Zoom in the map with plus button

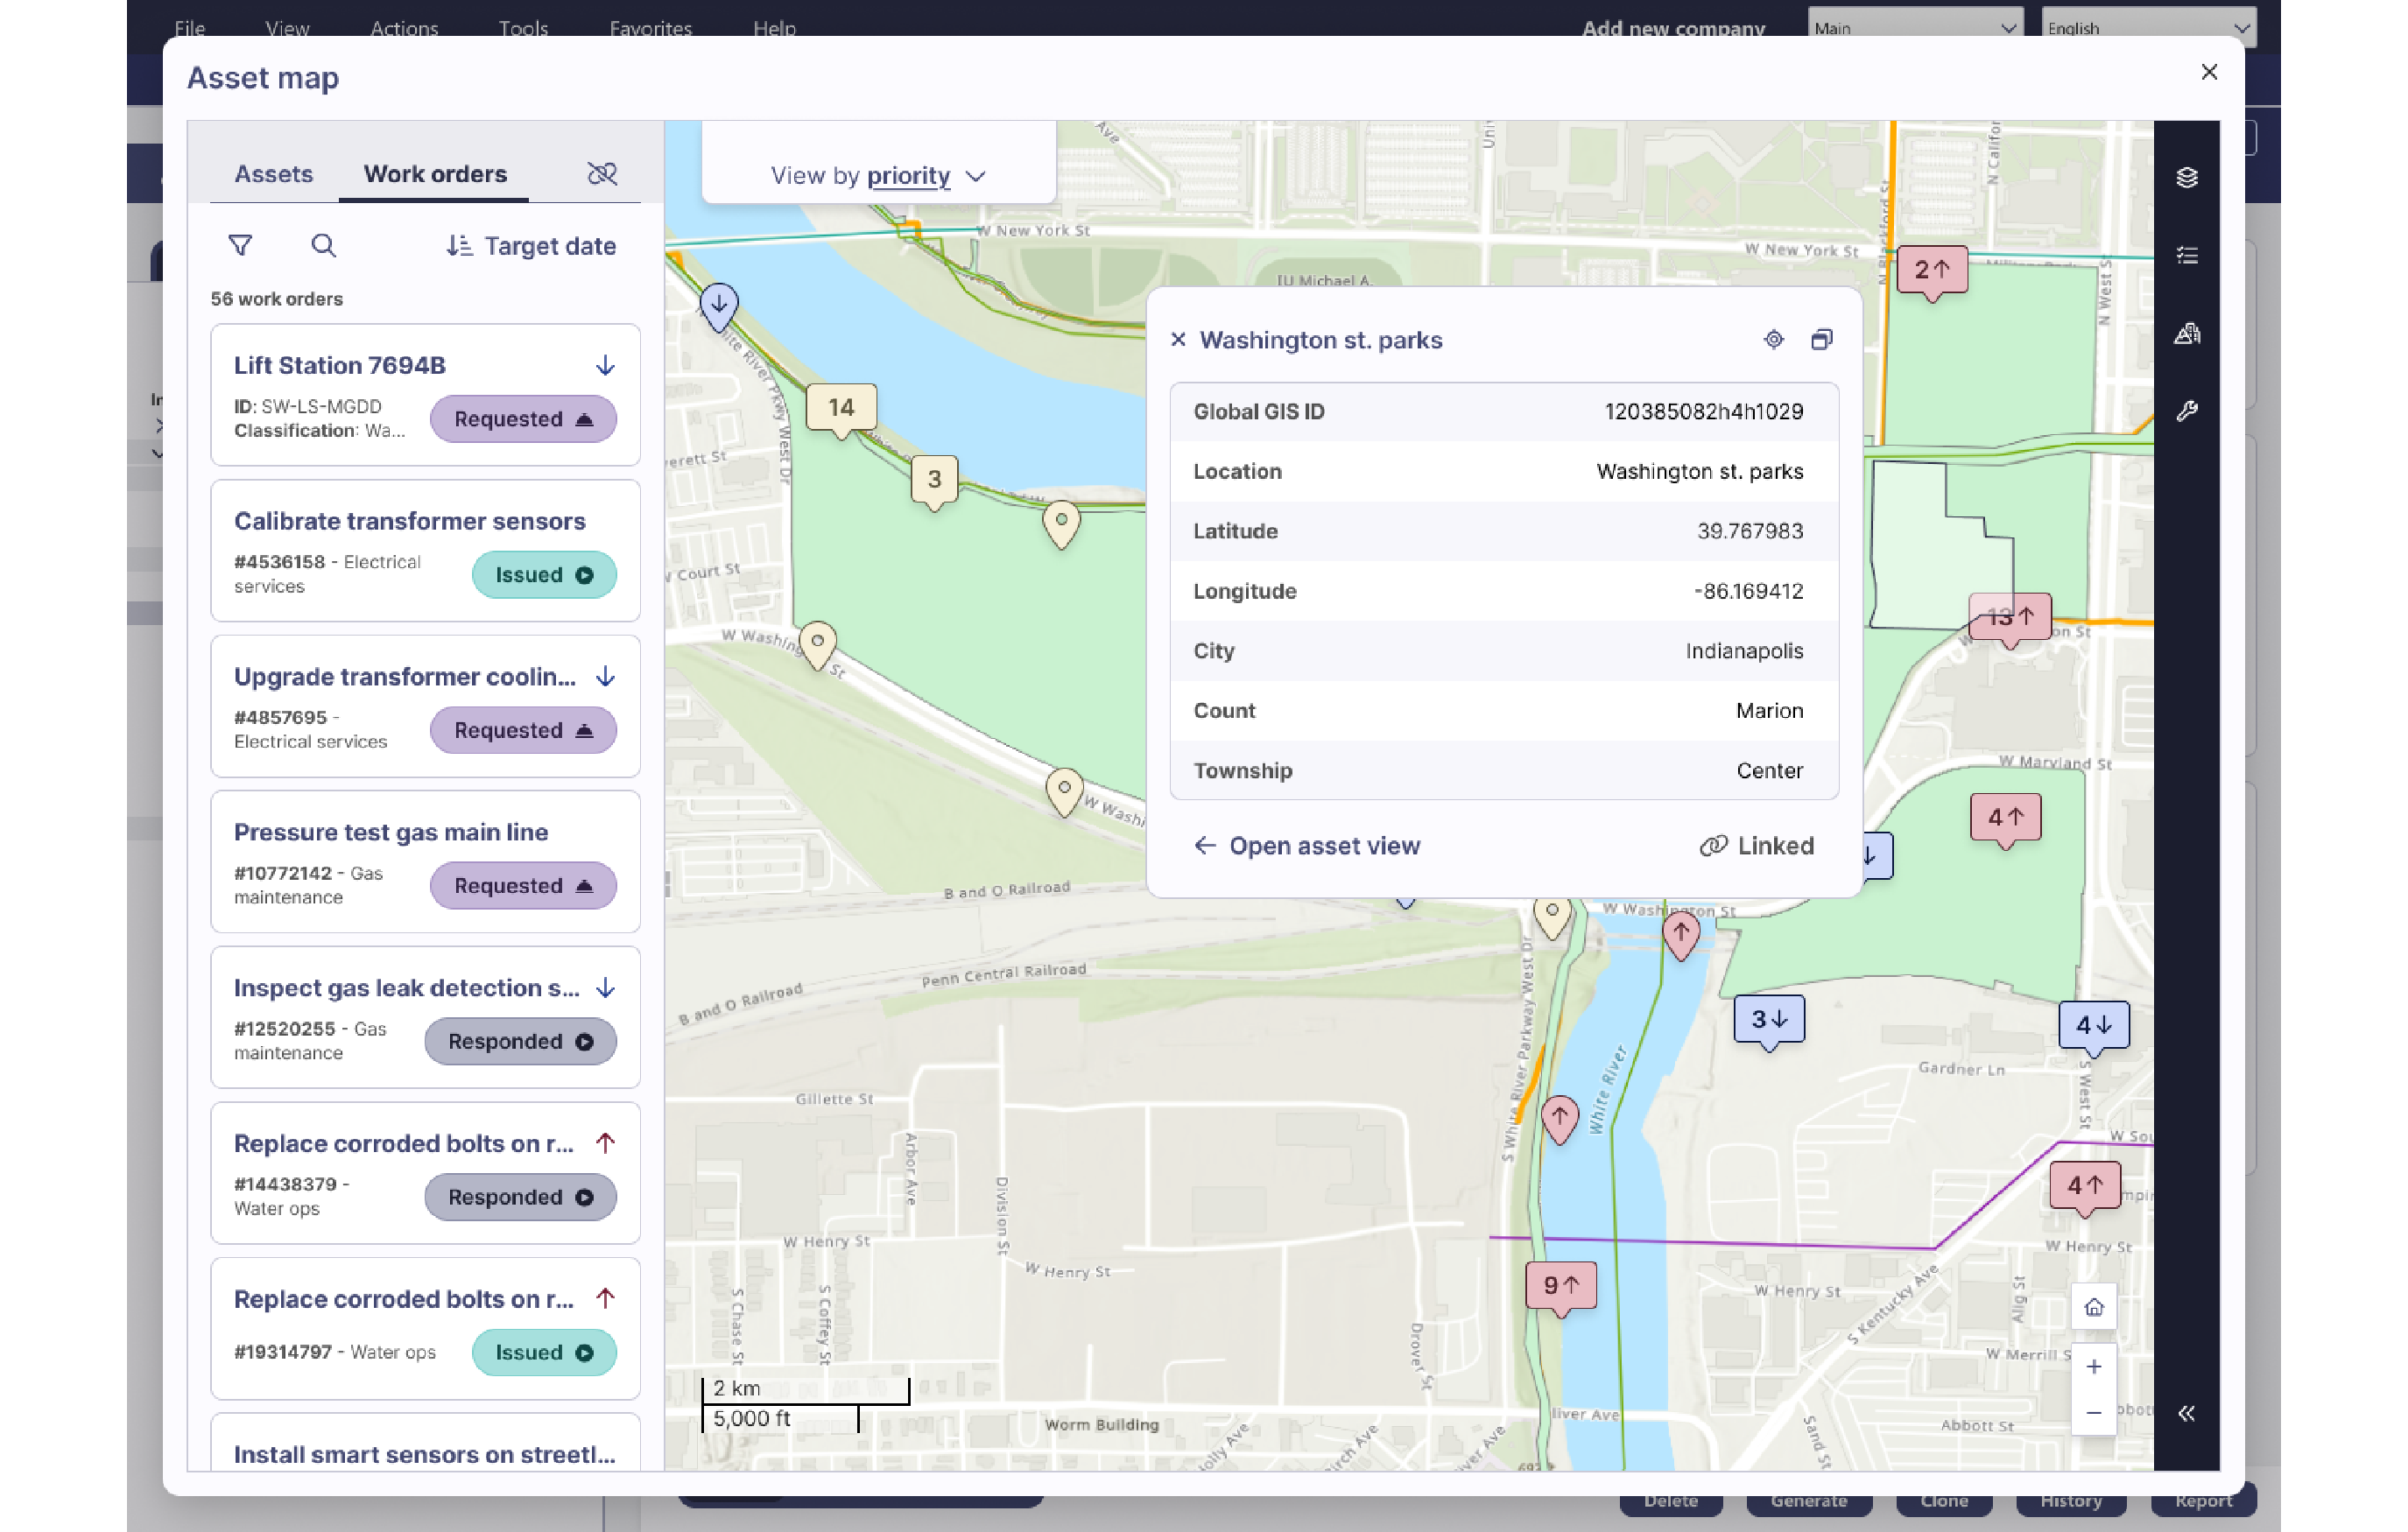pyautogui.click(x=2093, y=1366)
